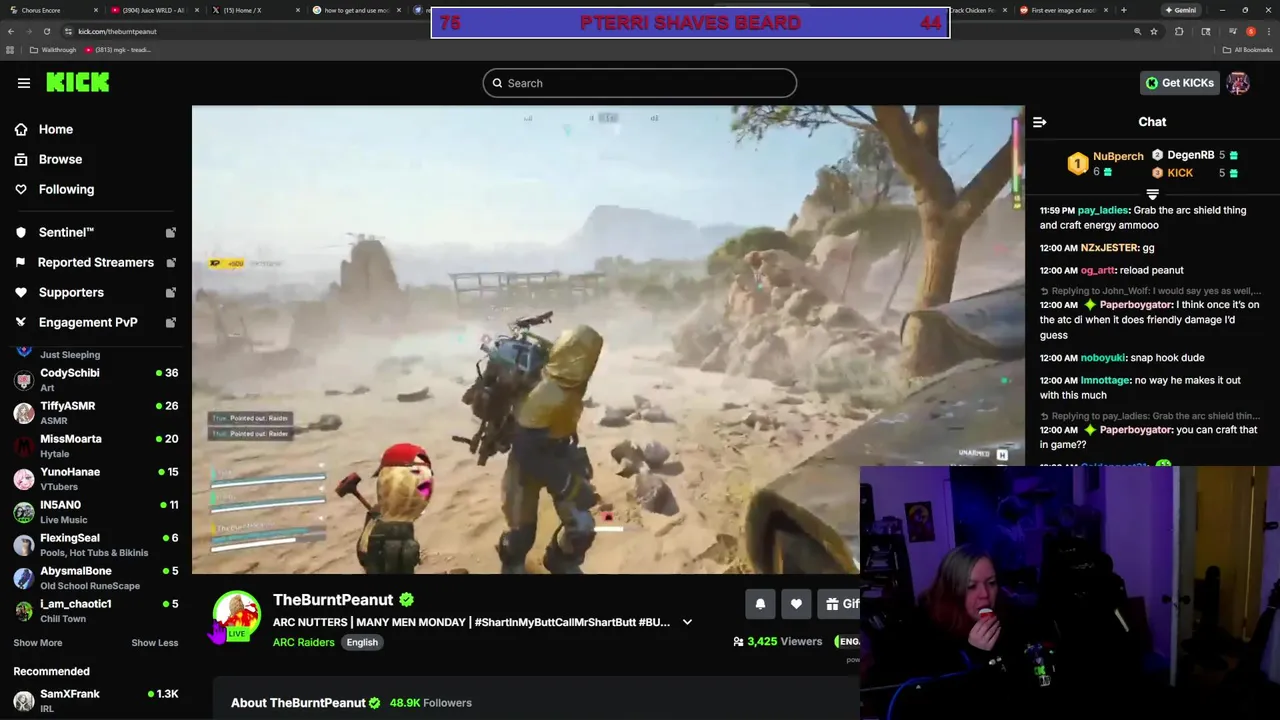Screen dimensions: 1280x720
Task: Open the All Bookmarks folder
Action: click(1247, 50)
